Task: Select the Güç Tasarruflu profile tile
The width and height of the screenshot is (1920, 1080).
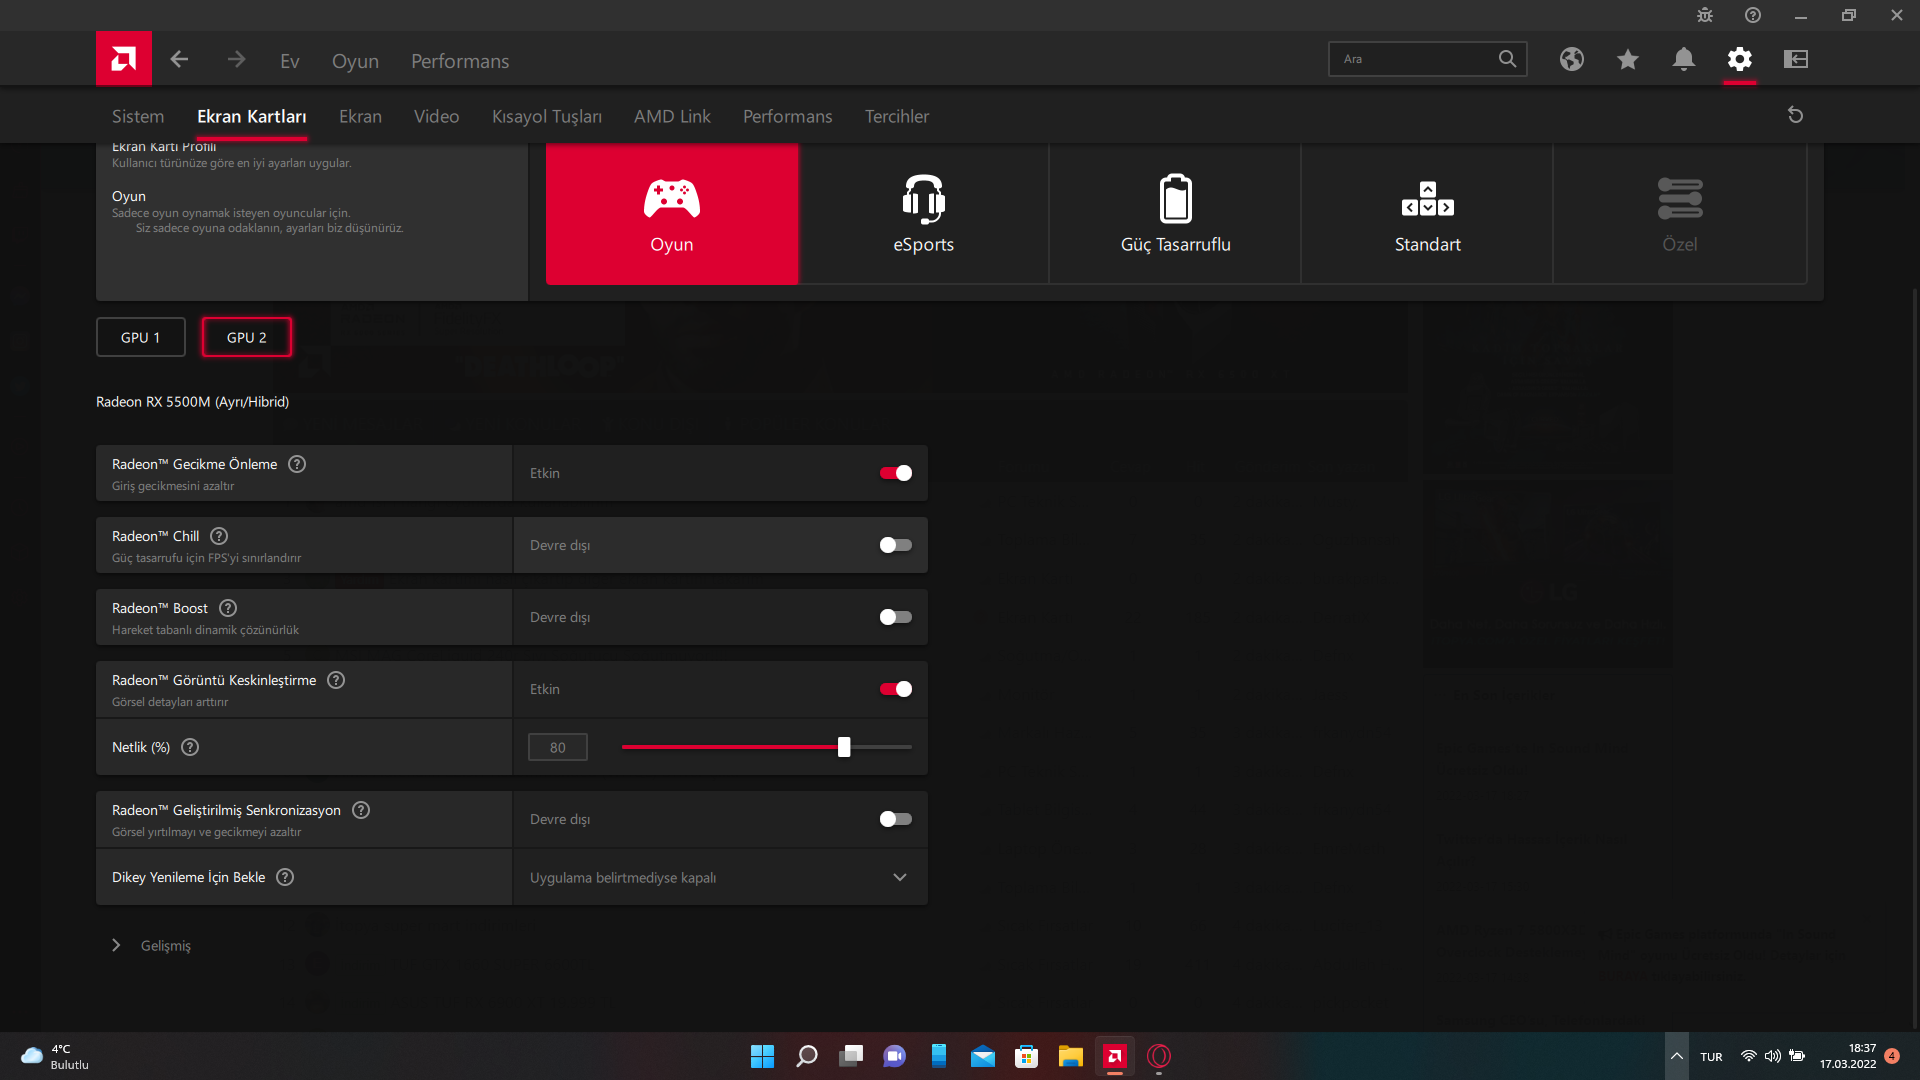Action: 1176,214
